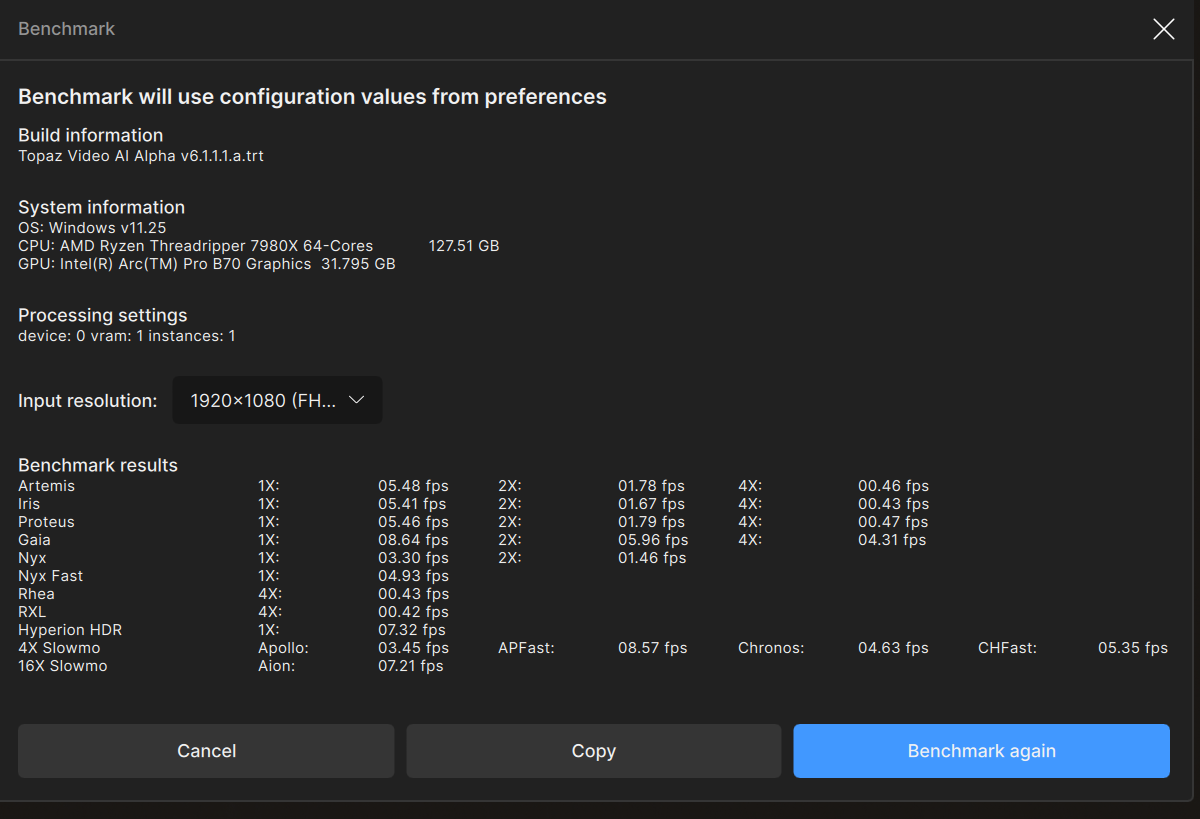Click the Cancel button

[206, 751]
